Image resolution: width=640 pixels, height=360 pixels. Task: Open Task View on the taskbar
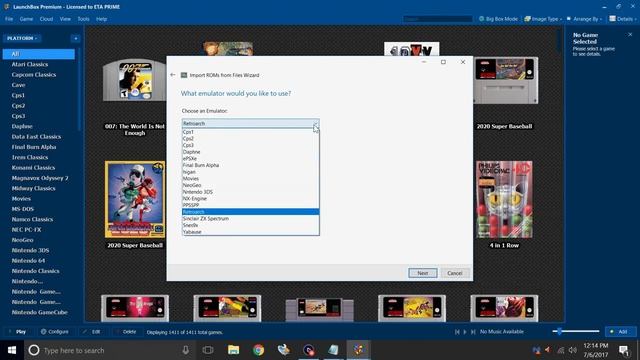[x=208, y=350]
